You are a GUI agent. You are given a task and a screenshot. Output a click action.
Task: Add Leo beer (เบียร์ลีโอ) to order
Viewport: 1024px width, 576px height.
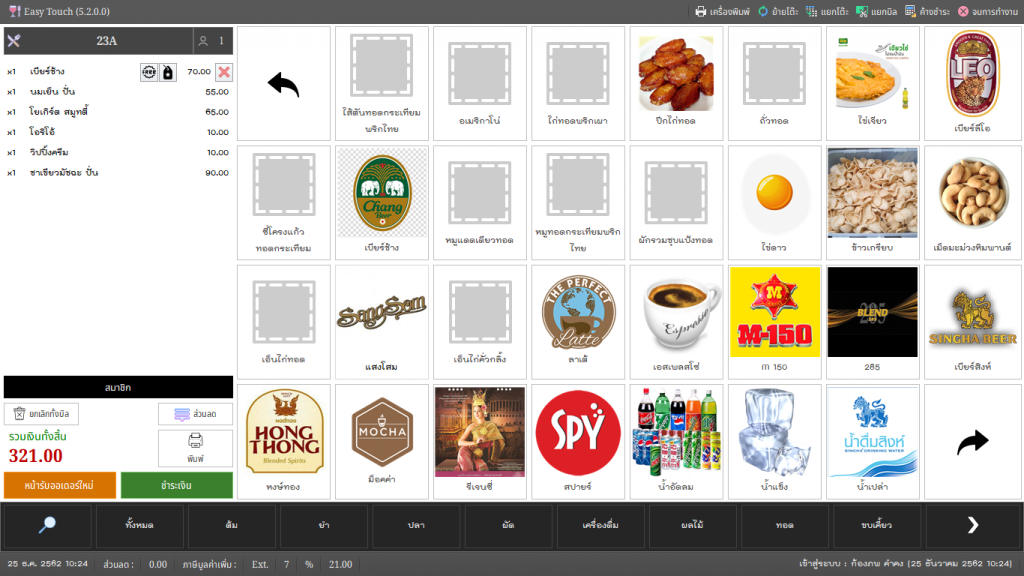pyautogui.click(x=972, y=84)
